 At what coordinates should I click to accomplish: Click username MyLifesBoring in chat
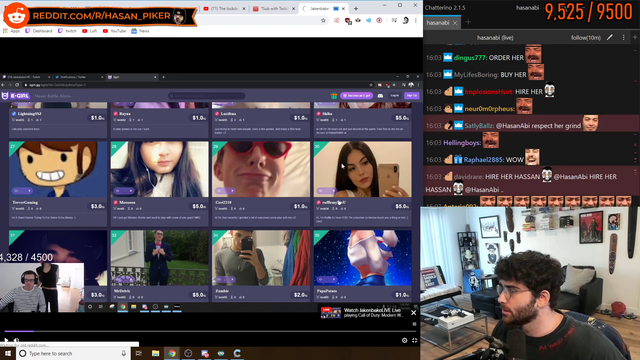(476, 75)
